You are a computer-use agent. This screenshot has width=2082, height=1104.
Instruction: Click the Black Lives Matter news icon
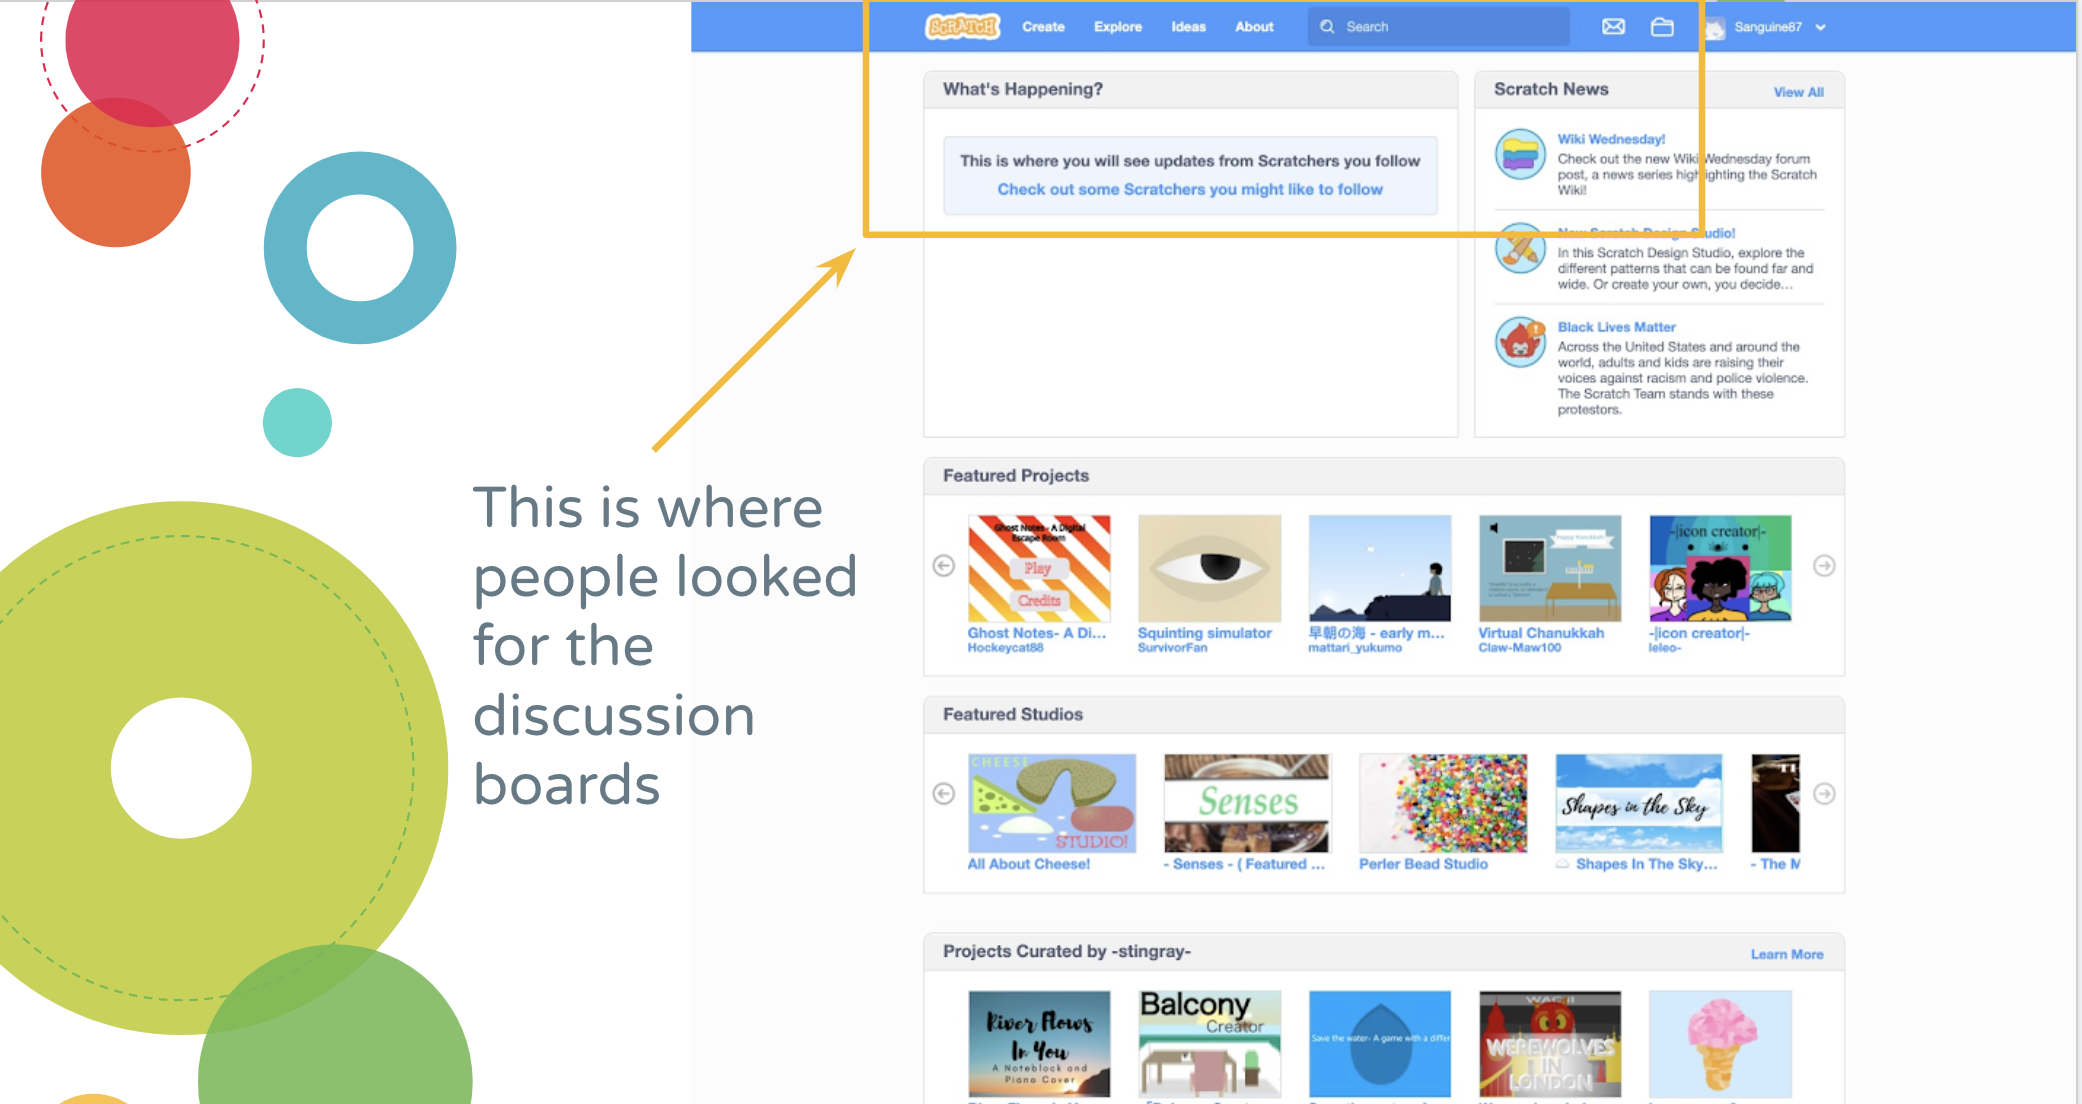point(1520,342)
